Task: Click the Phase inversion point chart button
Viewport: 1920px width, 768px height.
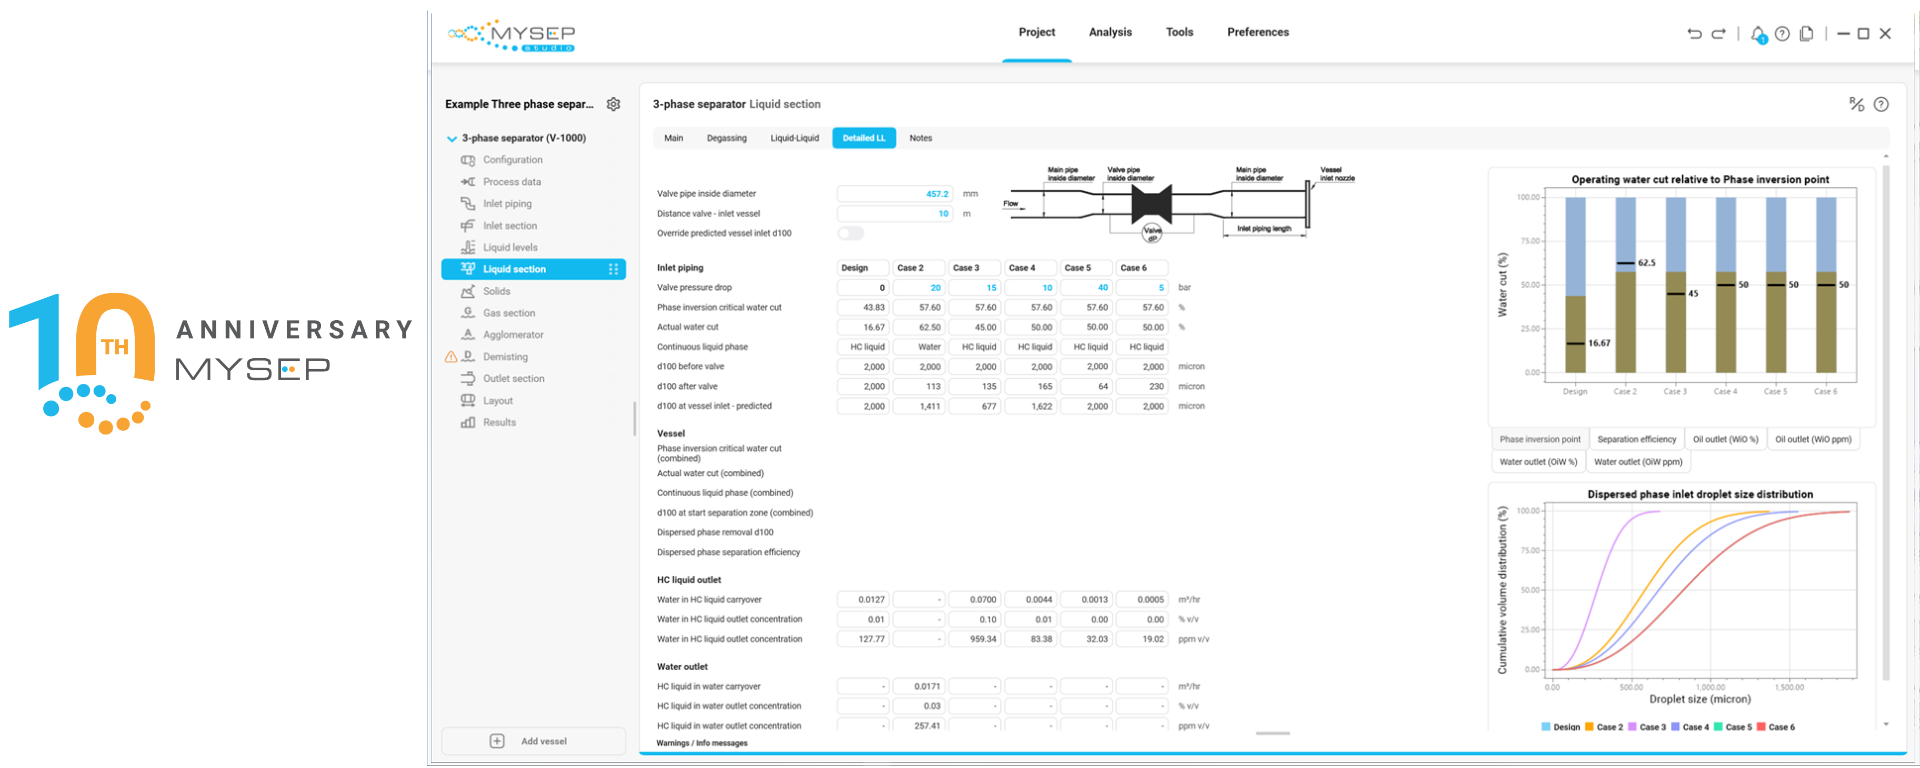Action: (1540, 439)
